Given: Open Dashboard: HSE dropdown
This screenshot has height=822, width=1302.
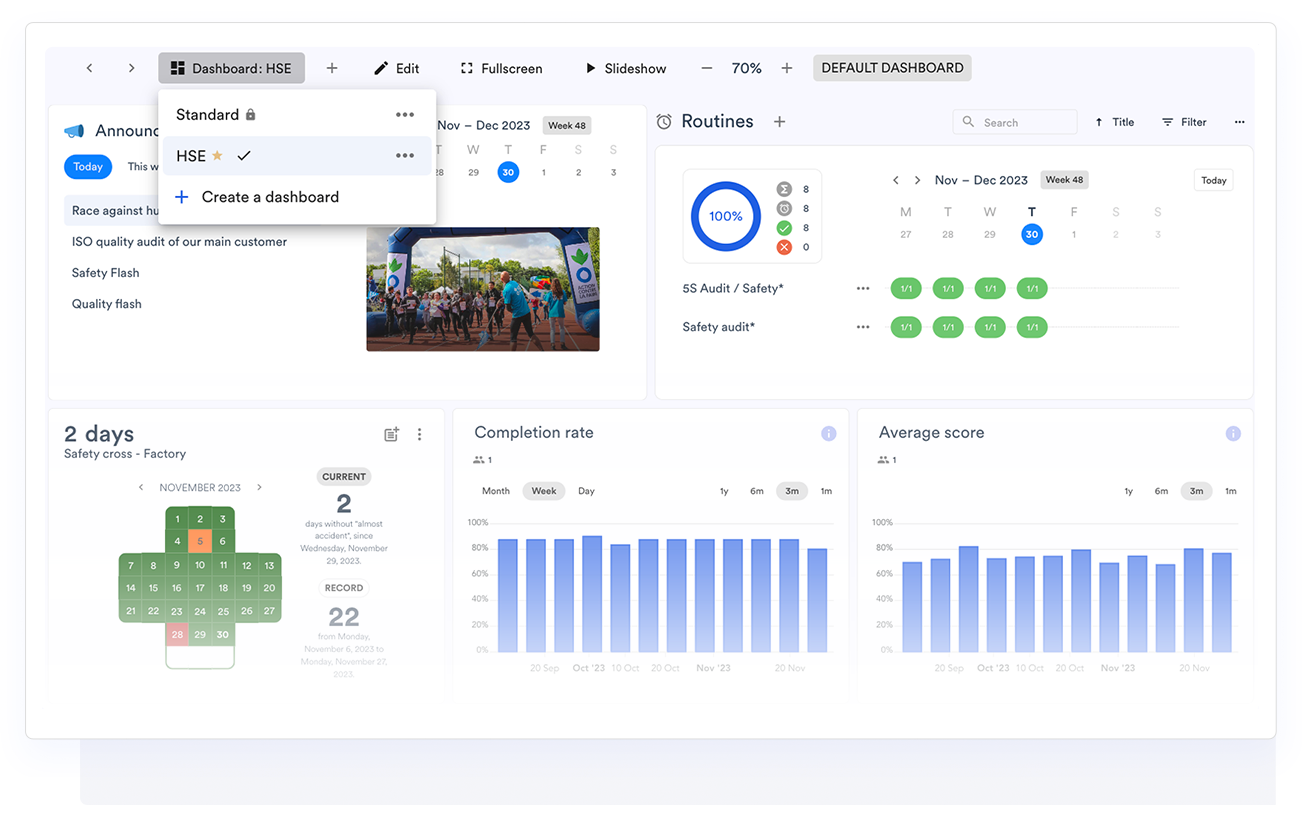Looking at the screenshot, I should click(231, 68).
